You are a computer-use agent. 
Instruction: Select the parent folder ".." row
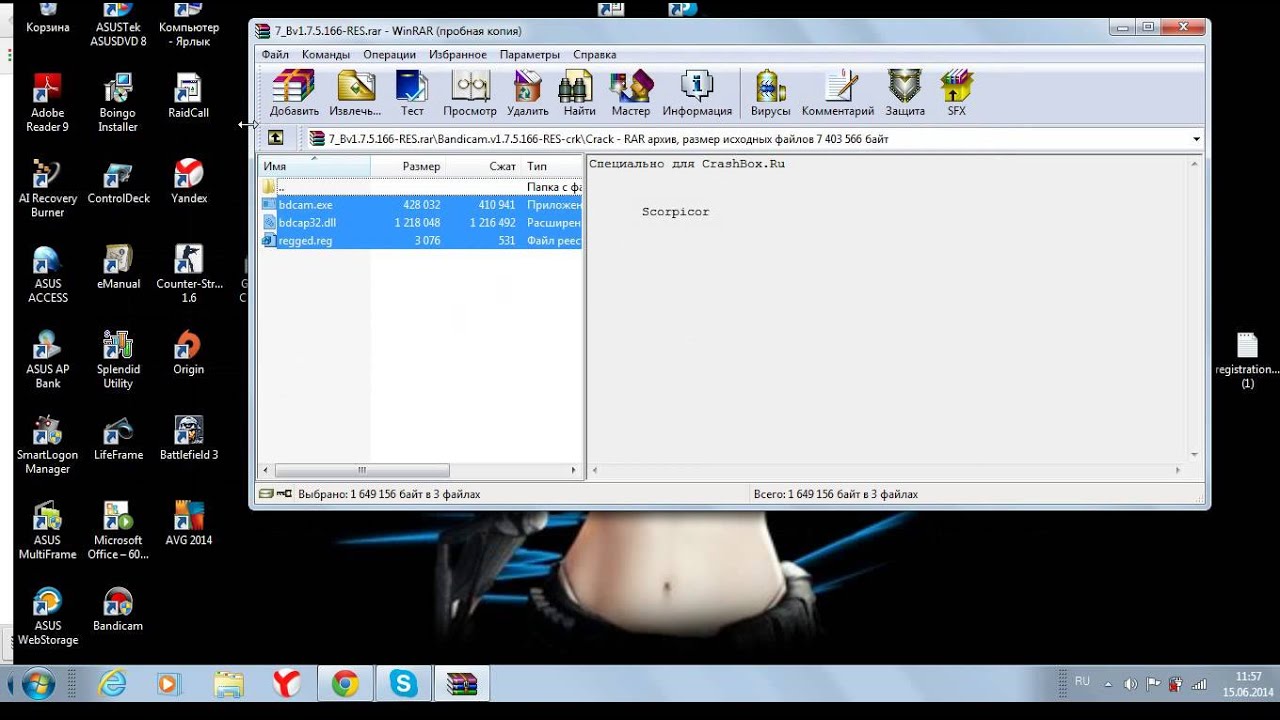point(420,187)
